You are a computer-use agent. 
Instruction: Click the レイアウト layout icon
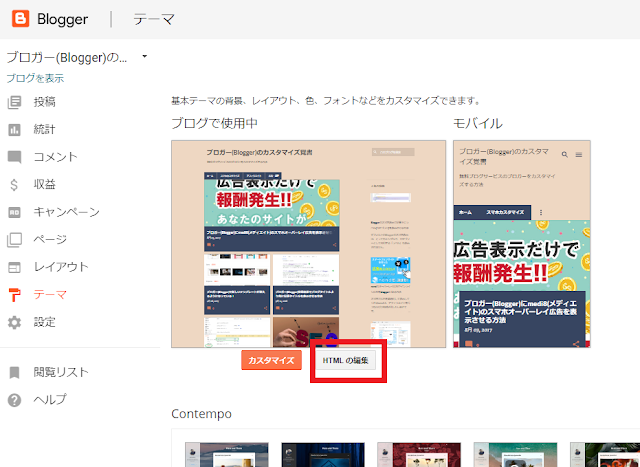tap(14, 267)
